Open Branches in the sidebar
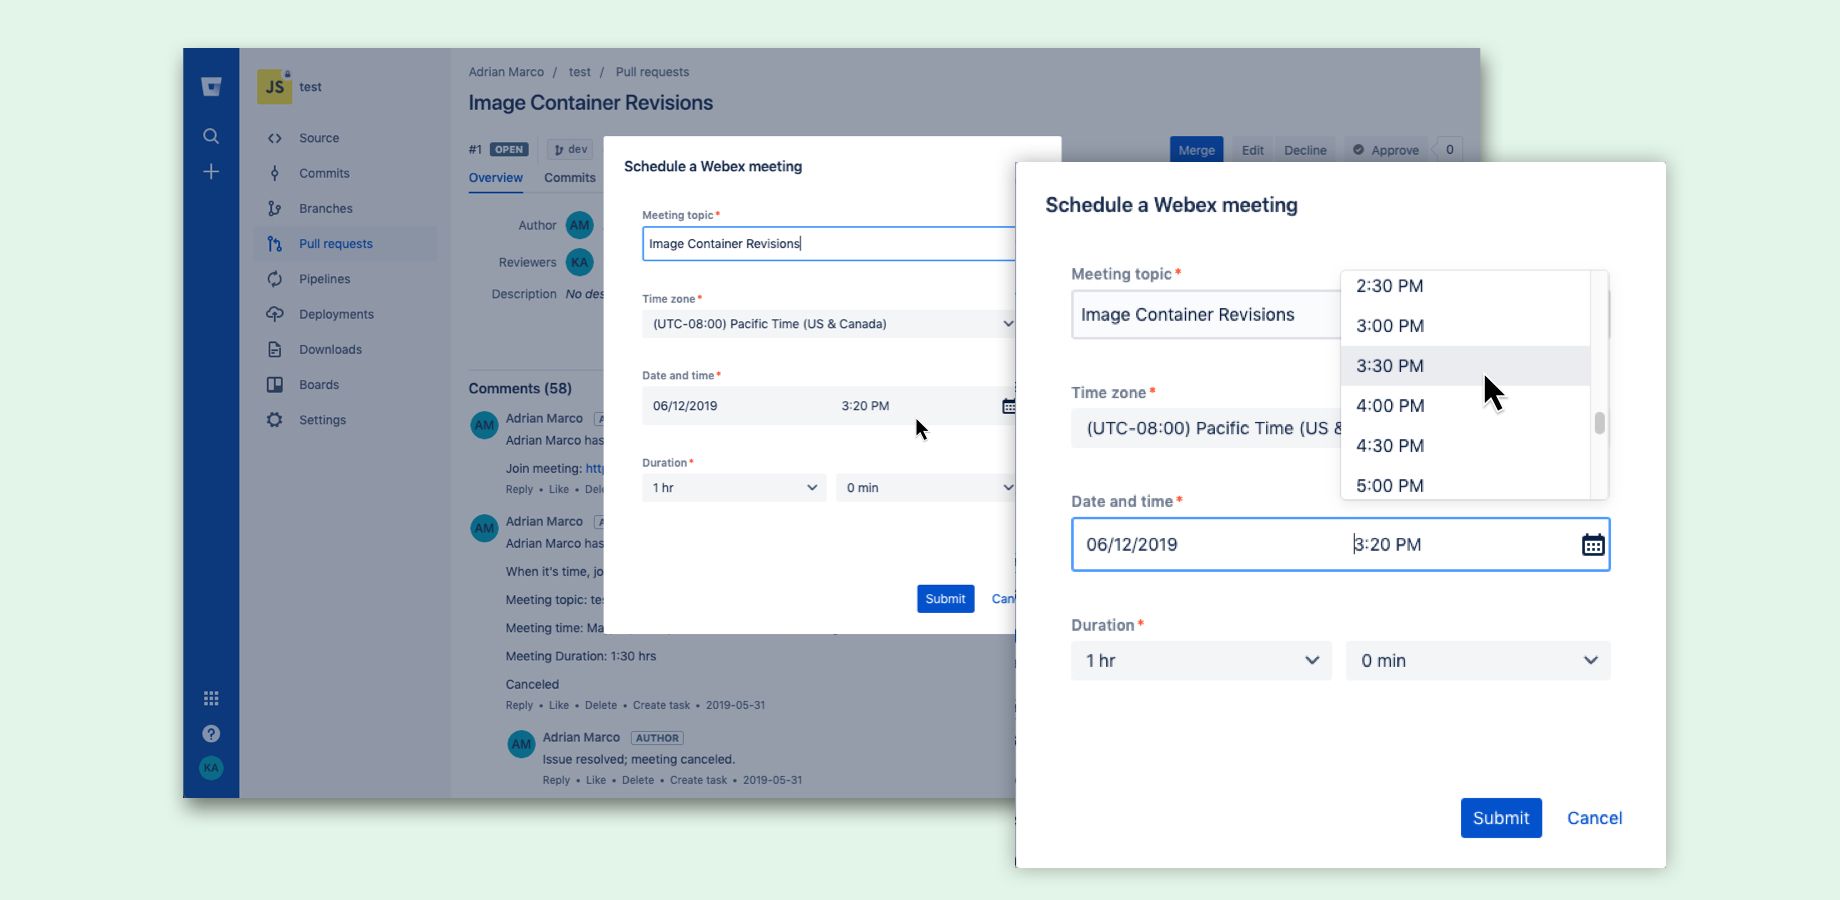The image size is (1840, 900). [326, 208]
